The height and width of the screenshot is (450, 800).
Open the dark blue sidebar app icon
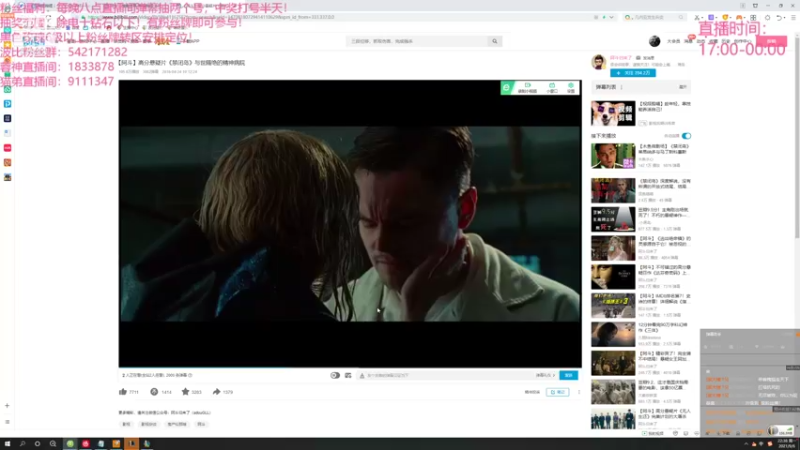(8, 118)
